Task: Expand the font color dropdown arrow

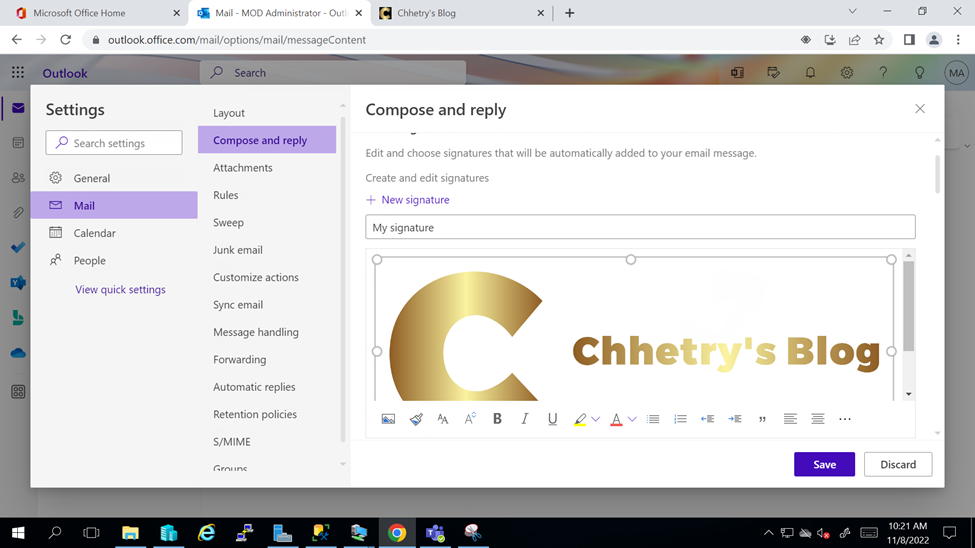Action: pyautogui.click(x=632, y=419)
